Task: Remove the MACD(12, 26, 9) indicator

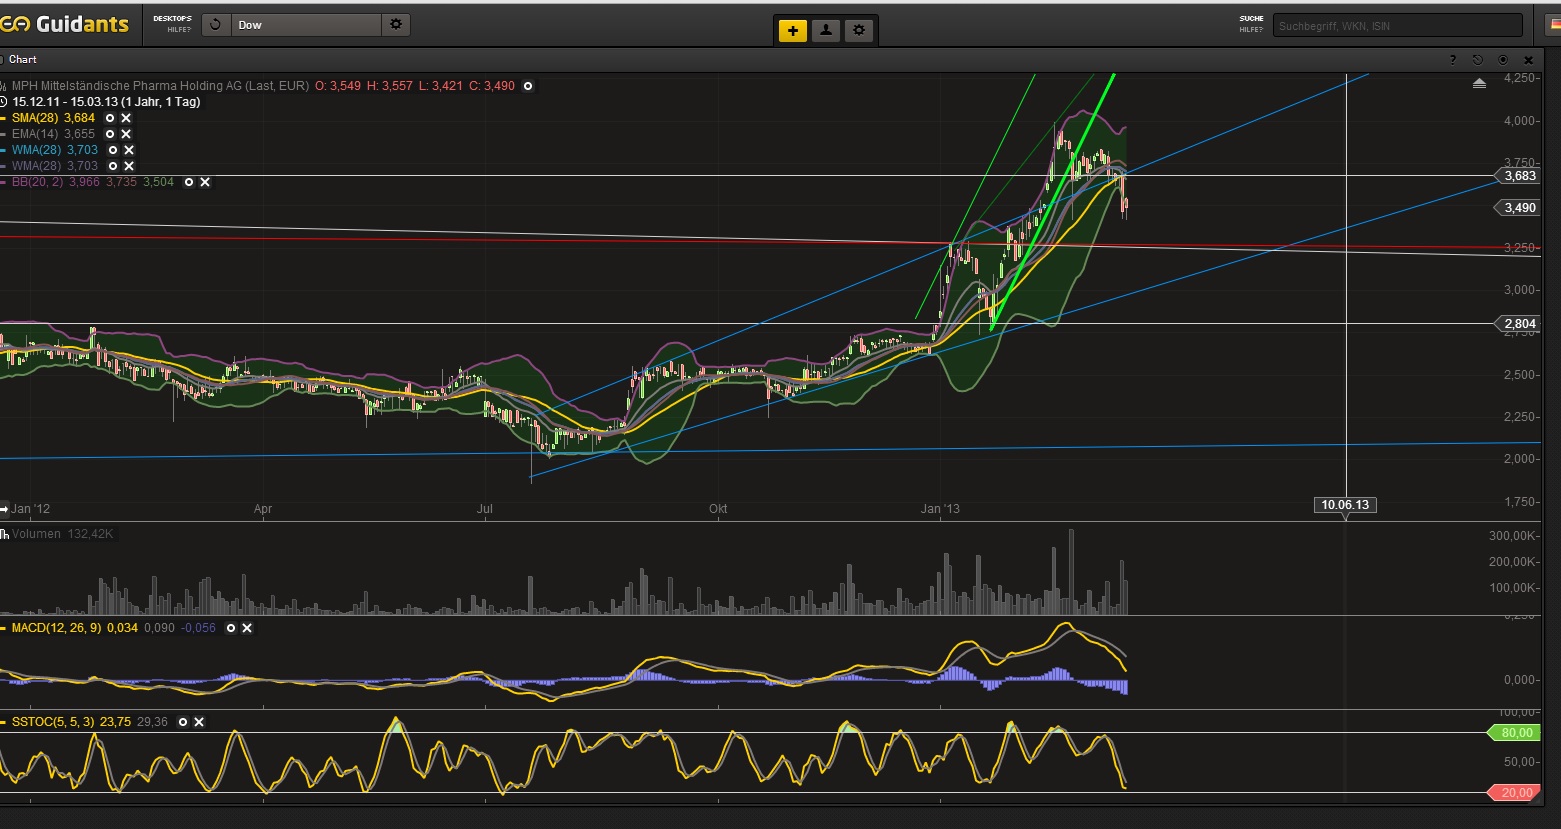Action: tap(247, 628)
